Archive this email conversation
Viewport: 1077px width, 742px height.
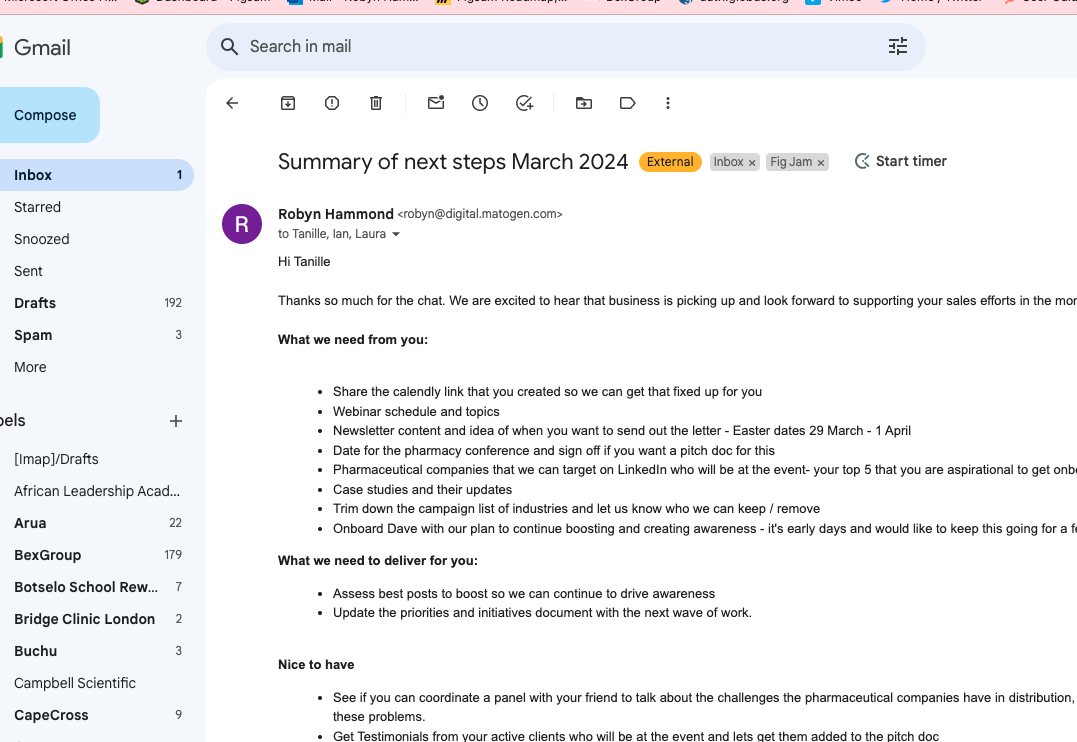coord(288,103)
